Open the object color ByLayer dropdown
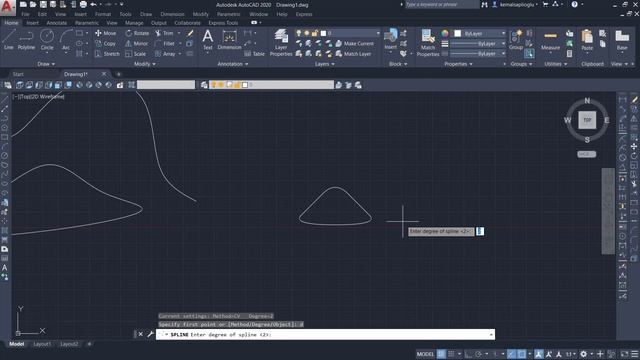Image resolution: width=640 pixels, height=360 pixels. click(504, 33)
